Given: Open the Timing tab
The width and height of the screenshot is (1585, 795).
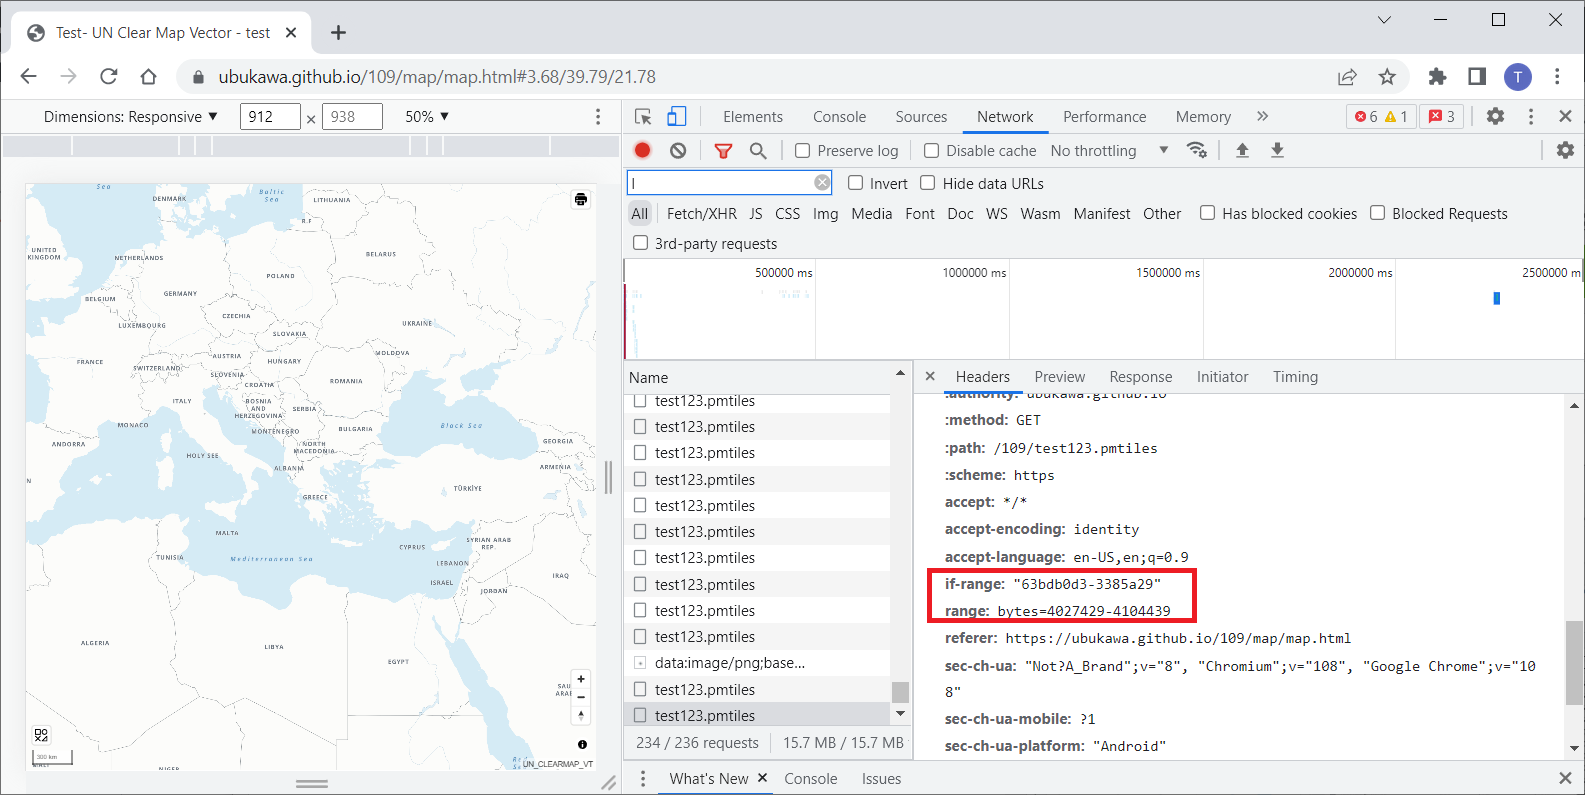Looking at the screenshot, I should [1295, 377].
